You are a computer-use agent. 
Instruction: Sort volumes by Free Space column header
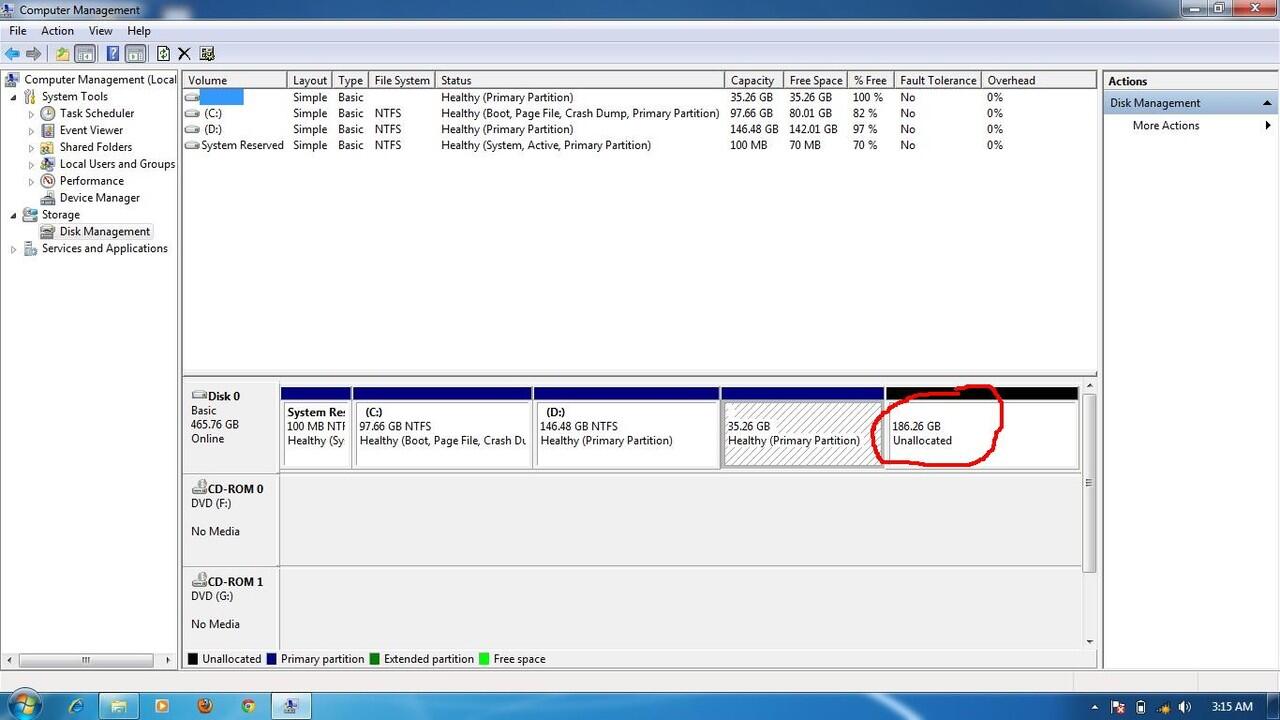click(x=815, y=80)
